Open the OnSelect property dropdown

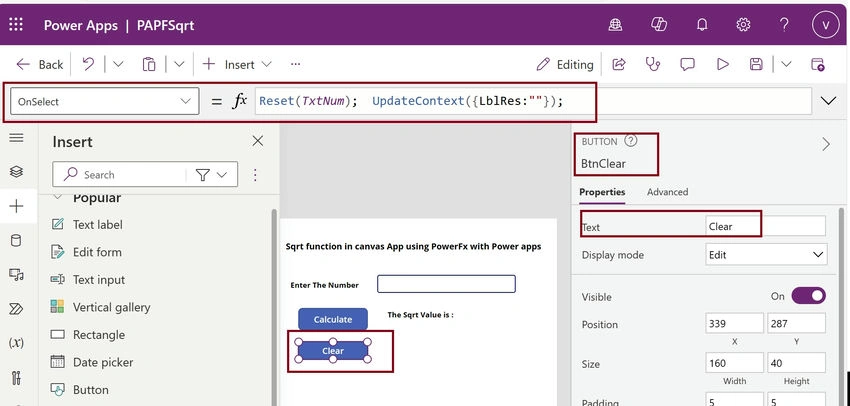pyautogui.click(x=105, y=101)
